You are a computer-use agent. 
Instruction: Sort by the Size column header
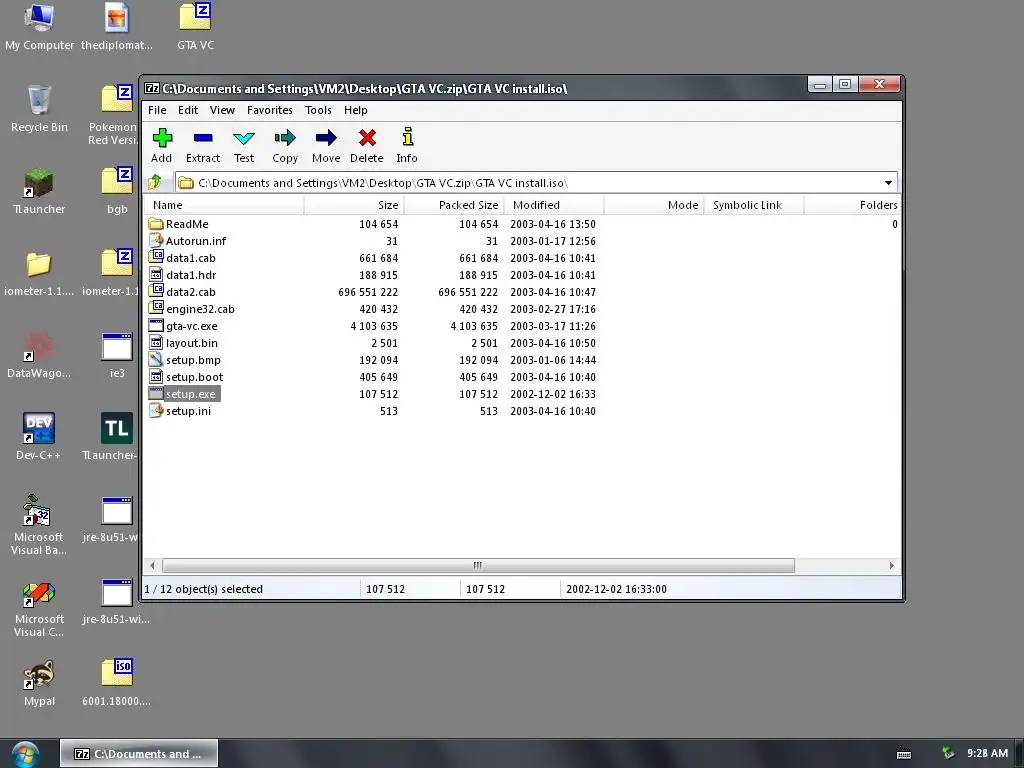tap(354, 205)
